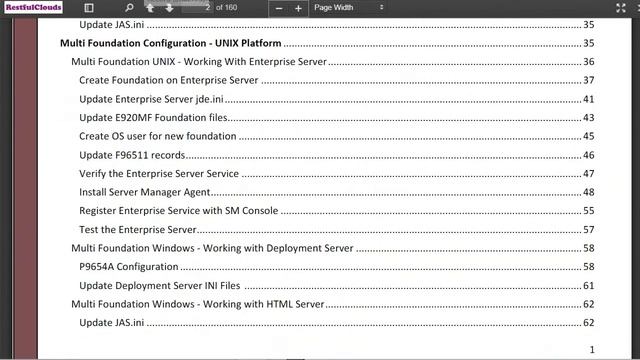Open Install Server Manager Agent entry
Viewport: 640px width, 360px height.
point(144,192)
